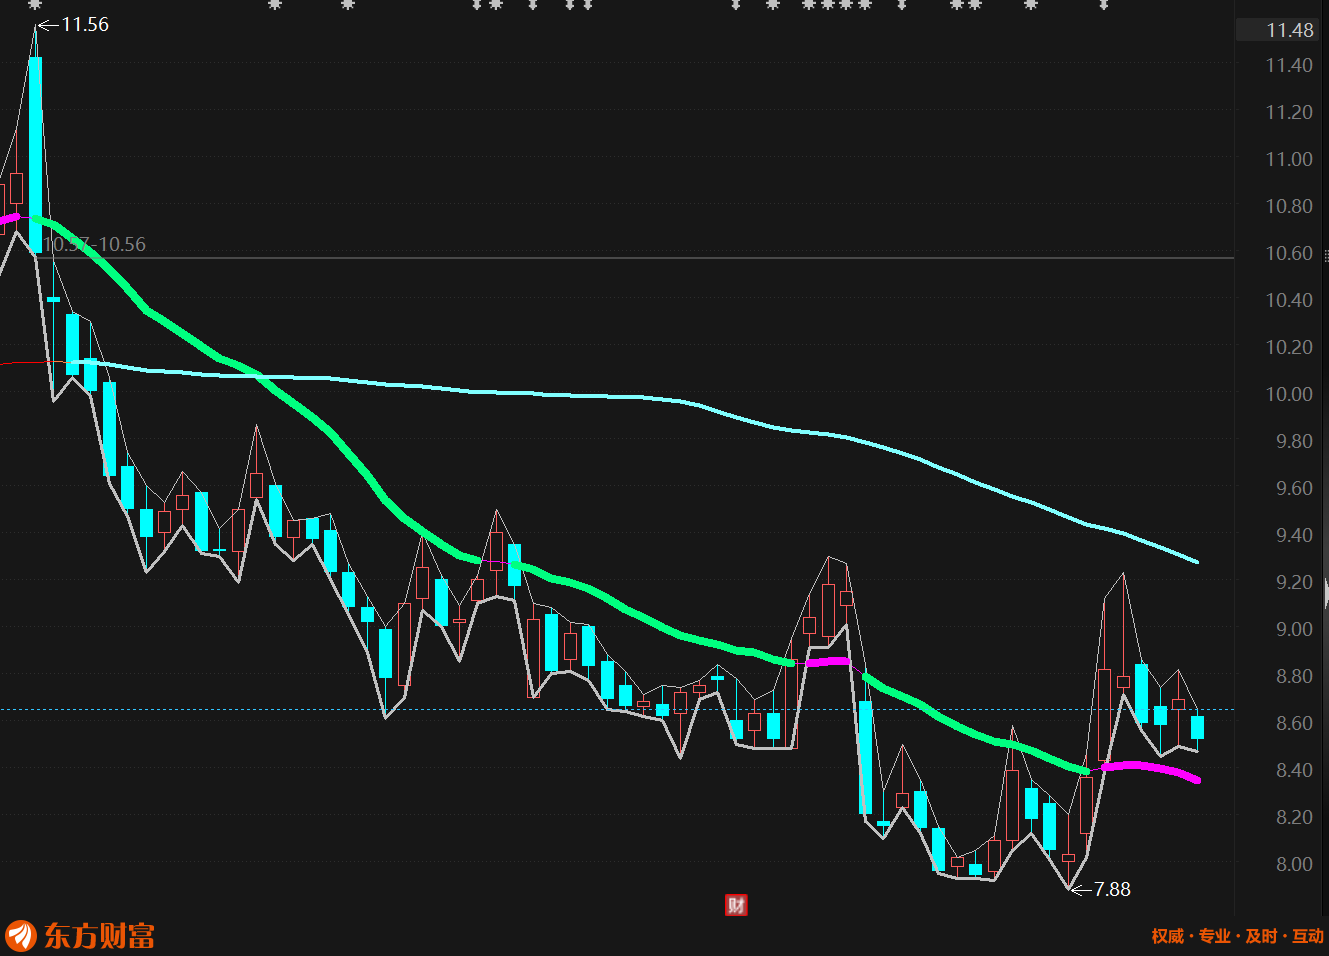This screenshot has width=1329, height=956.
Task: Click the 9.00 axis value
Action: pos(1294,629)
